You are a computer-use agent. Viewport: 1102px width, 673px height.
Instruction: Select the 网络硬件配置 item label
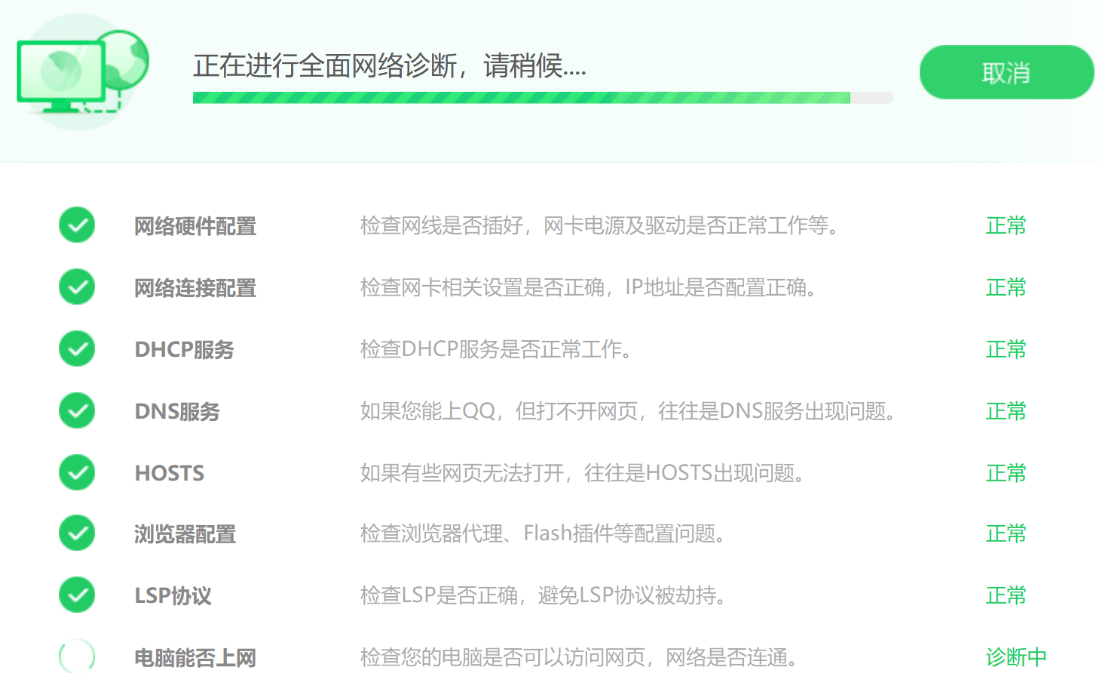click(195, 226)
